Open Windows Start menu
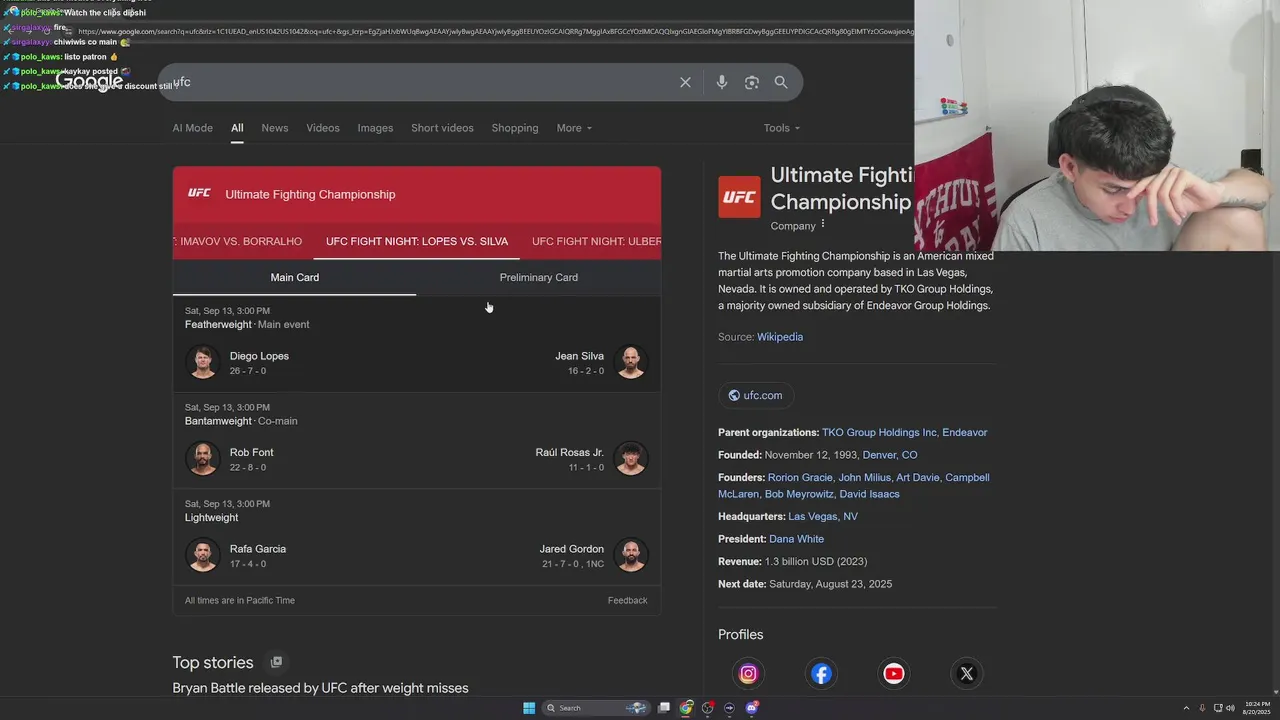The height and width of the screenshot is (720, 1280). pos(529,708)
